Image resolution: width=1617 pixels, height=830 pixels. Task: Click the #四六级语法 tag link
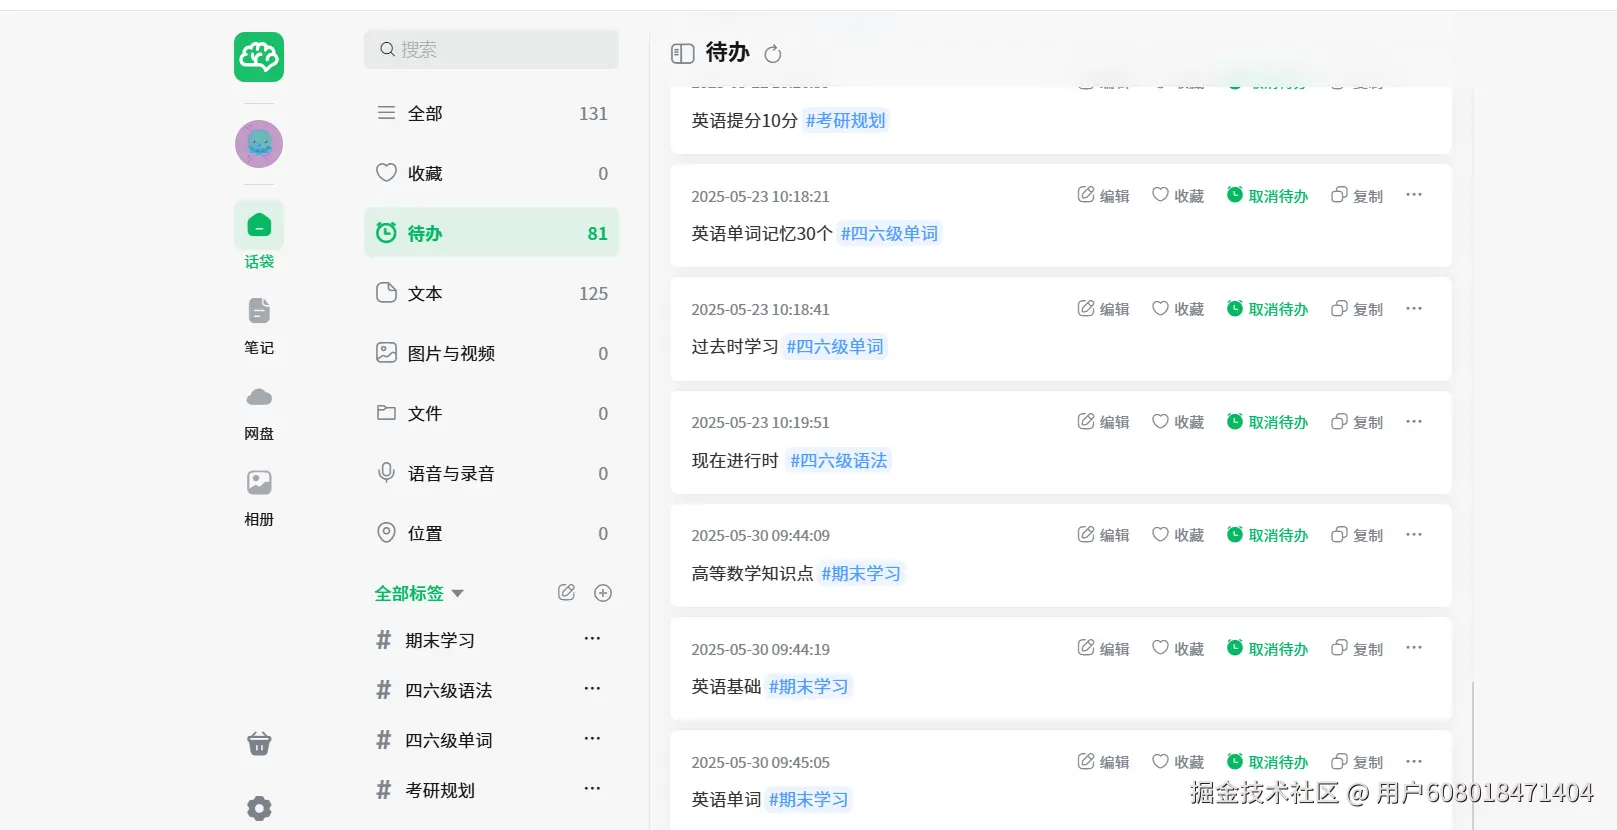(839, 461)
